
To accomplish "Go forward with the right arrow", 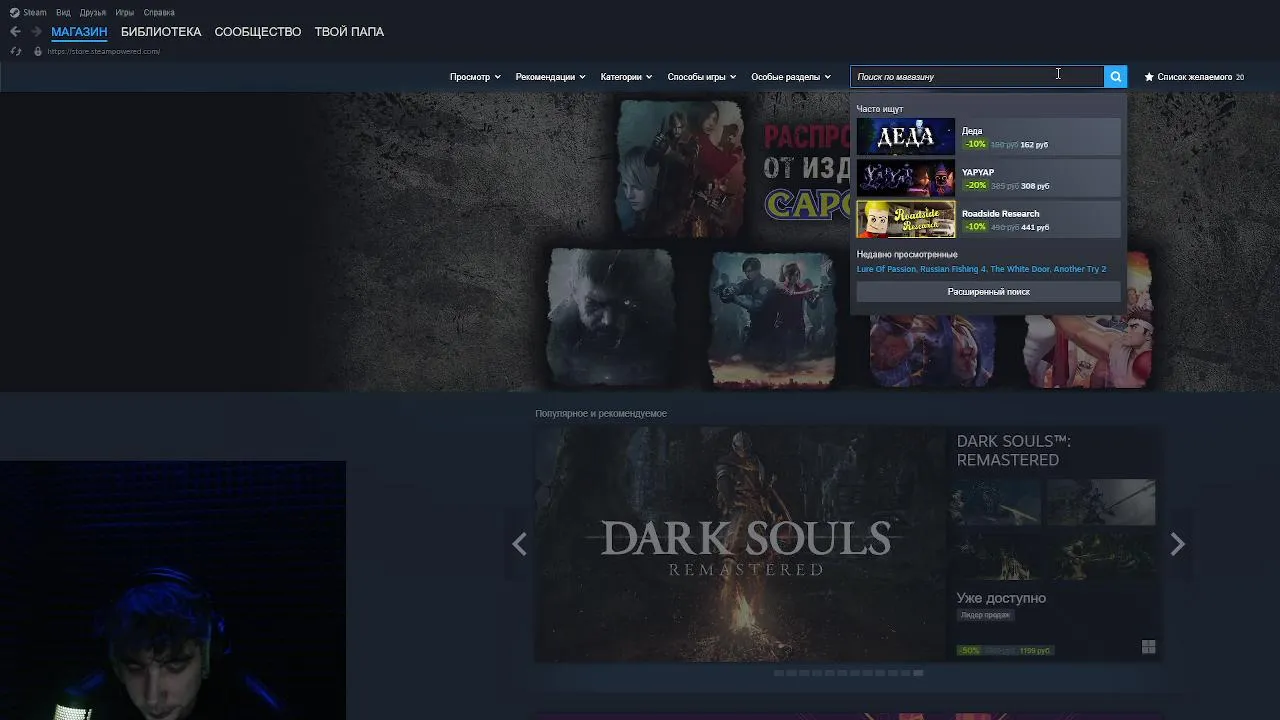I will (x=36, y=31).
